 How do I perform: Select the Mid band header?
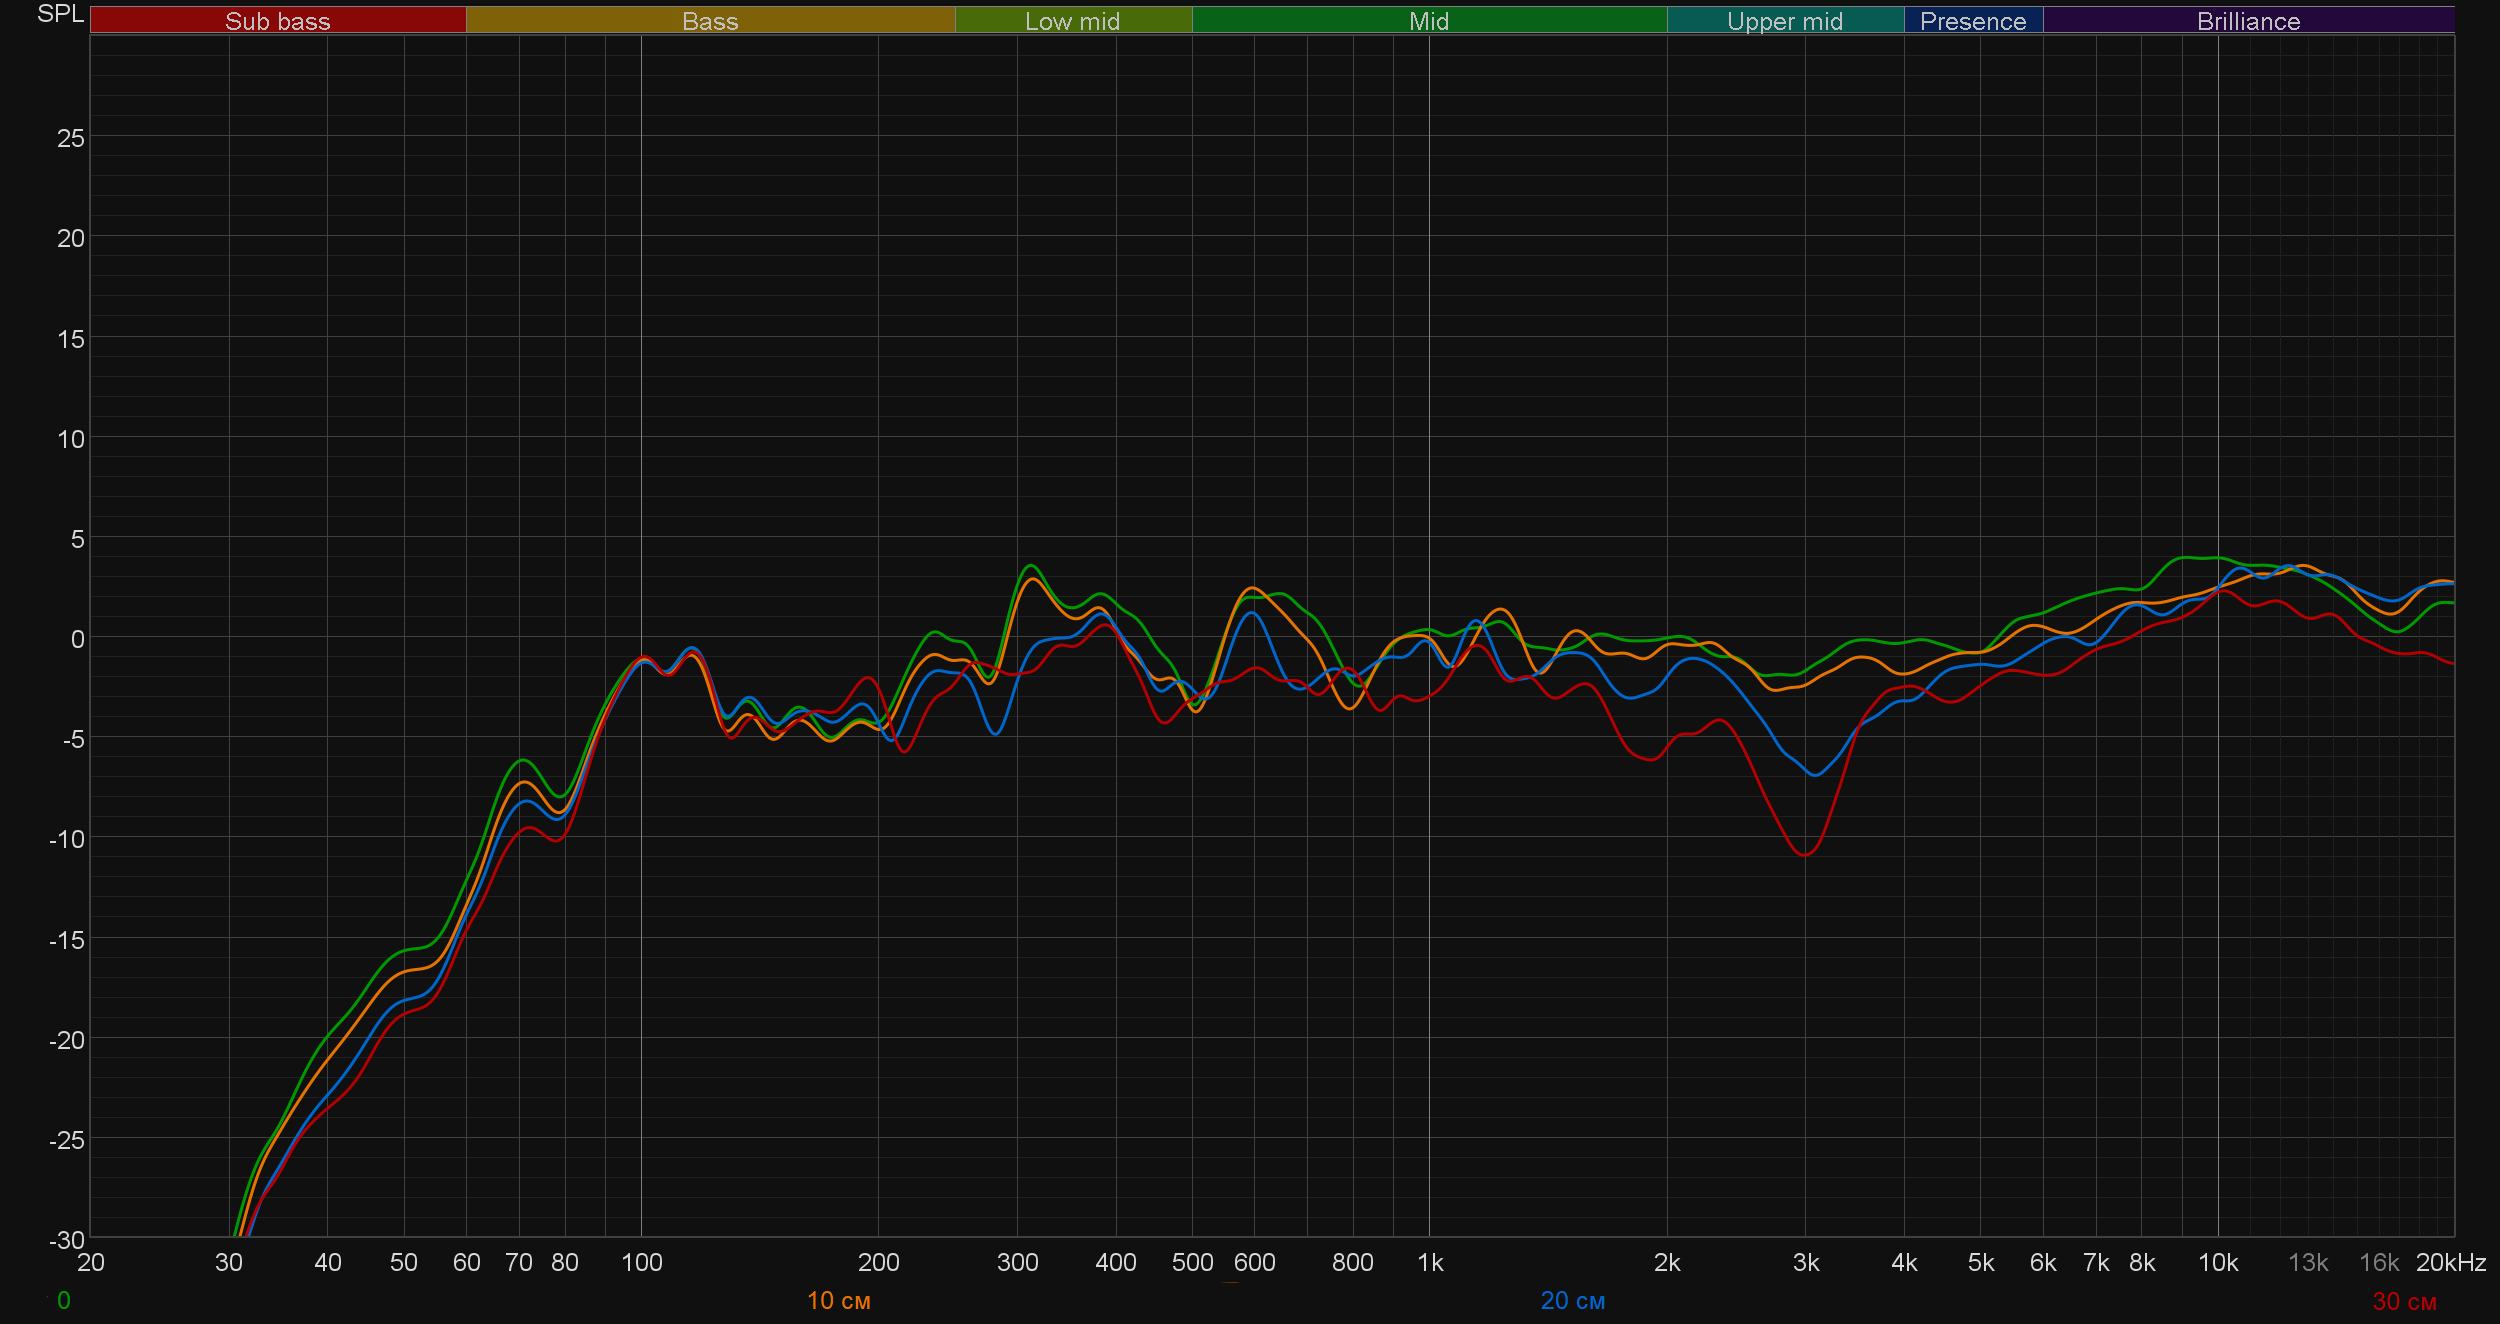click(x=1428, y=21)
